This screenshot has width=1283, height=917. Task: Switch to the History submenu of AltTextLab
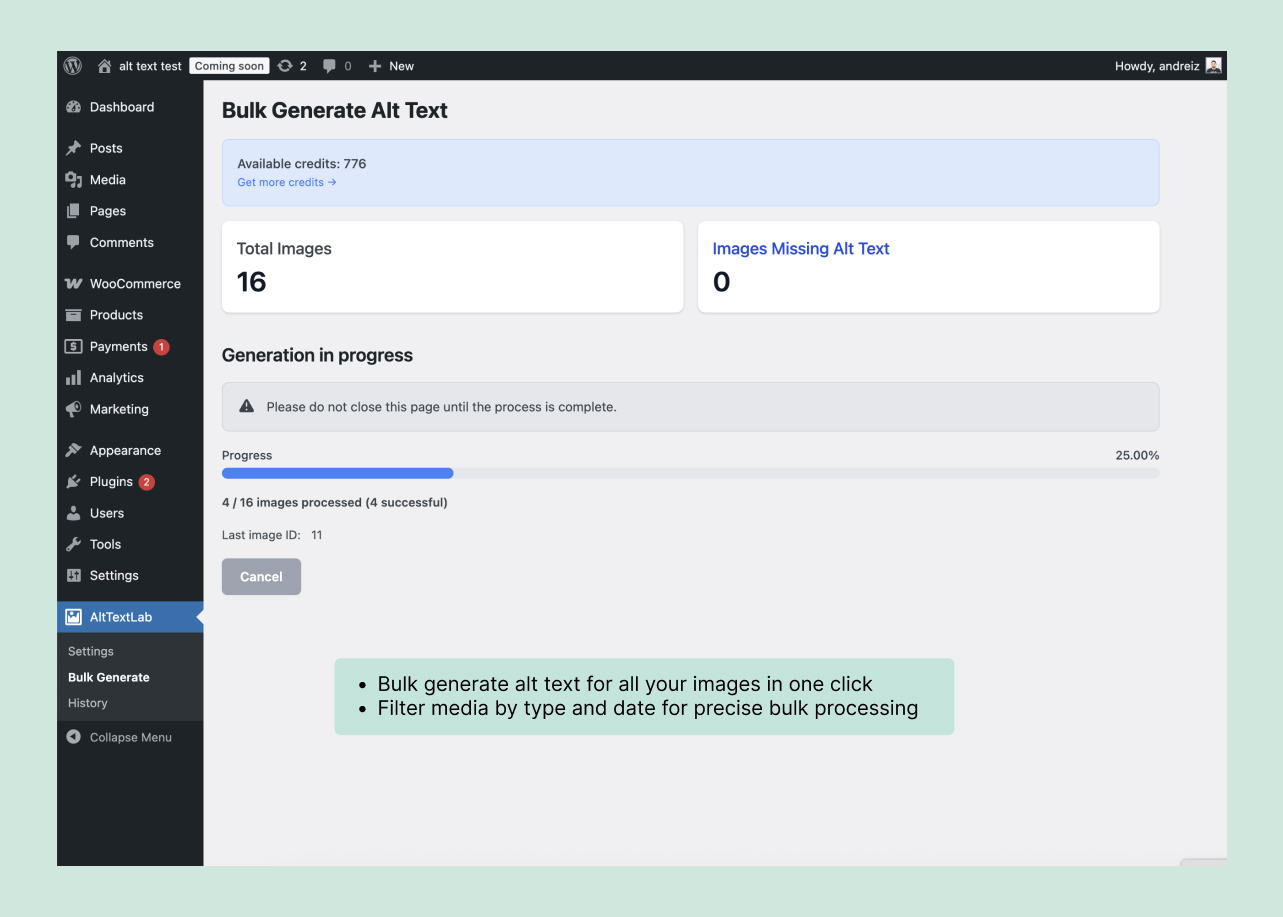(x=87, y=702)
